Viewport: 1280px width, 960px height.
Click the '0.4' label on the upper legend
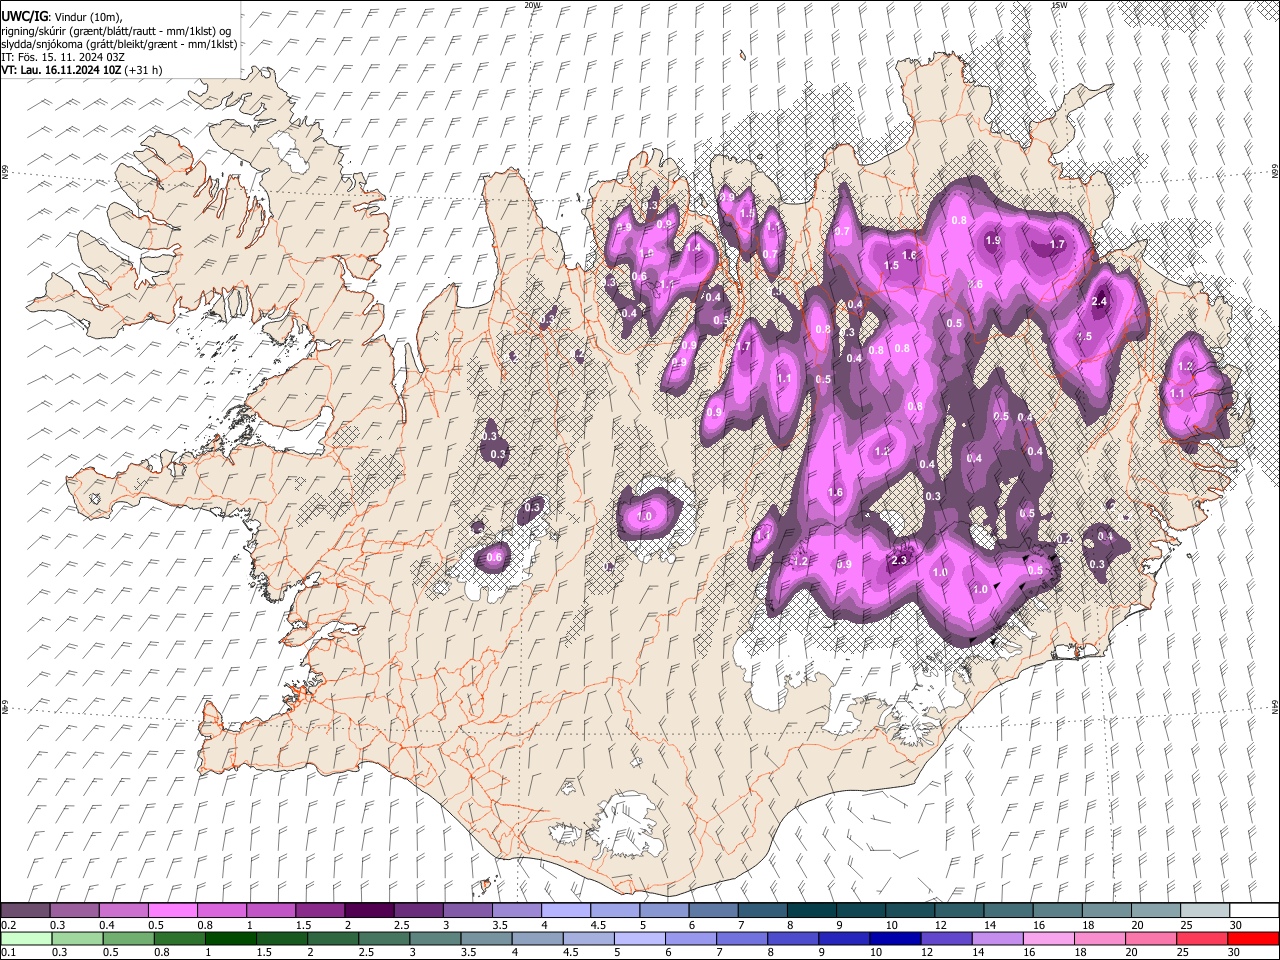coord(107,925)
